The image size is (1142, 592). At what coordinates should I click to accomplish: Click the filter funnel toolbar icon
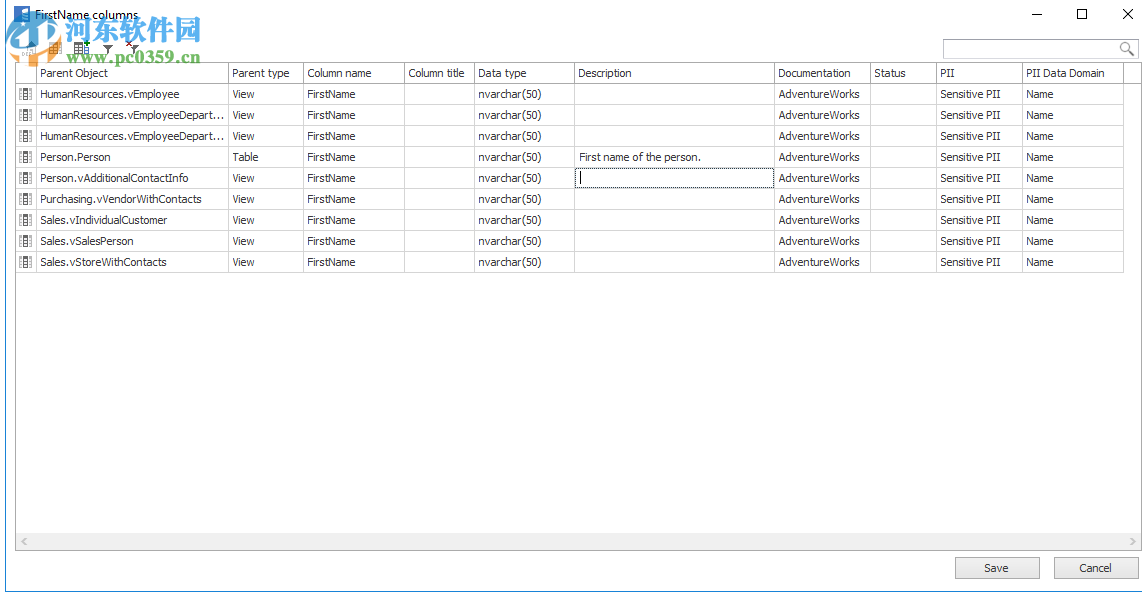[x=108, y=49]
